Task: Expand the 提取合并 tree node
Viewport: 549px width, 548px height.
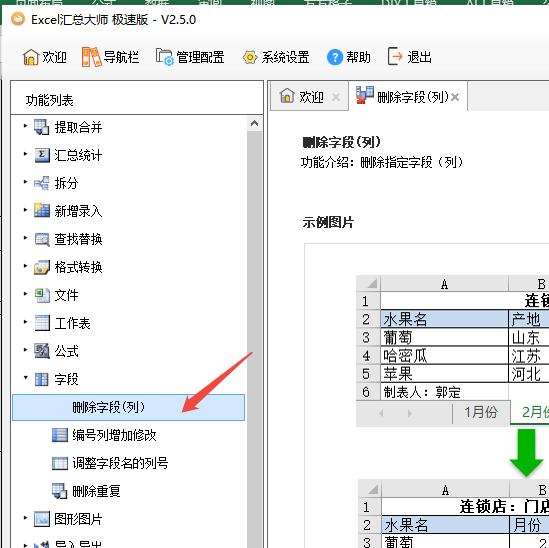Action: click(25, 126)
